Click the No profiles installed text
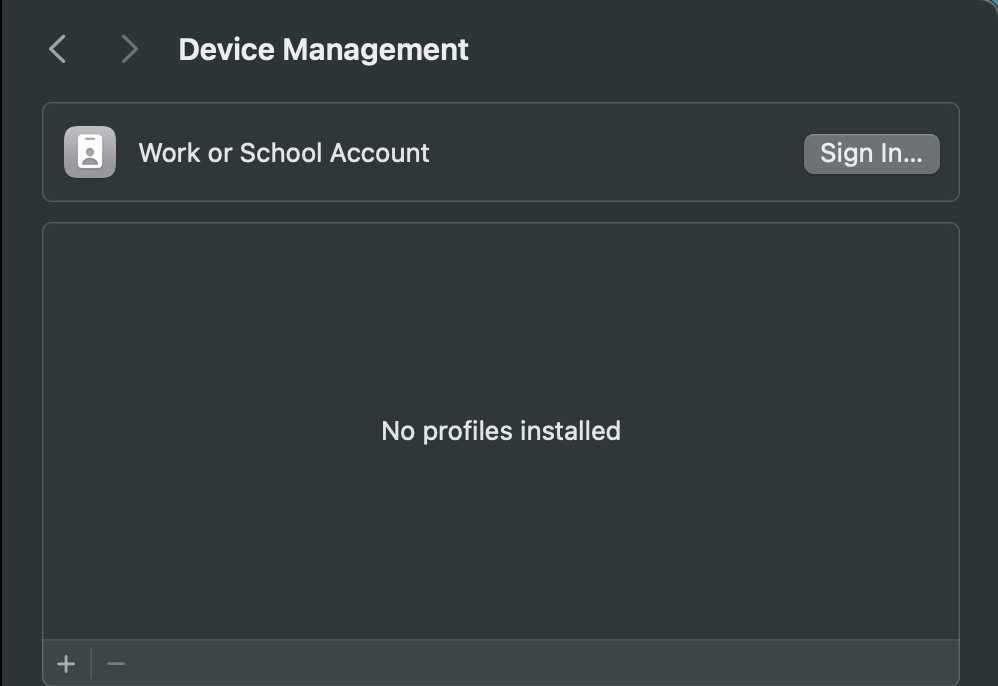Screen dimensions: 998x686 coord(501,431)
